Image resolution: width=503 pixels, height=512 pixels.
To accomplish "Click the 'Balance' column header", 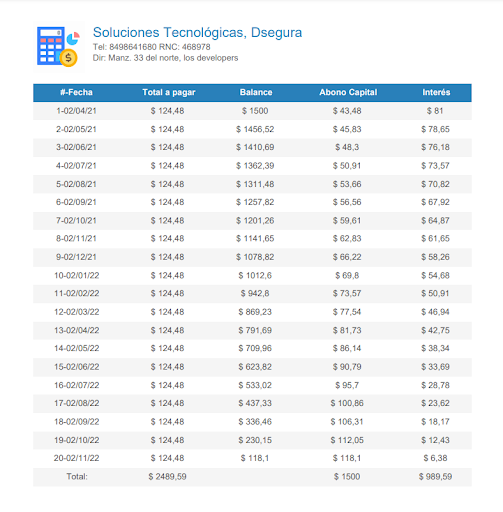I will click(256, 92).
